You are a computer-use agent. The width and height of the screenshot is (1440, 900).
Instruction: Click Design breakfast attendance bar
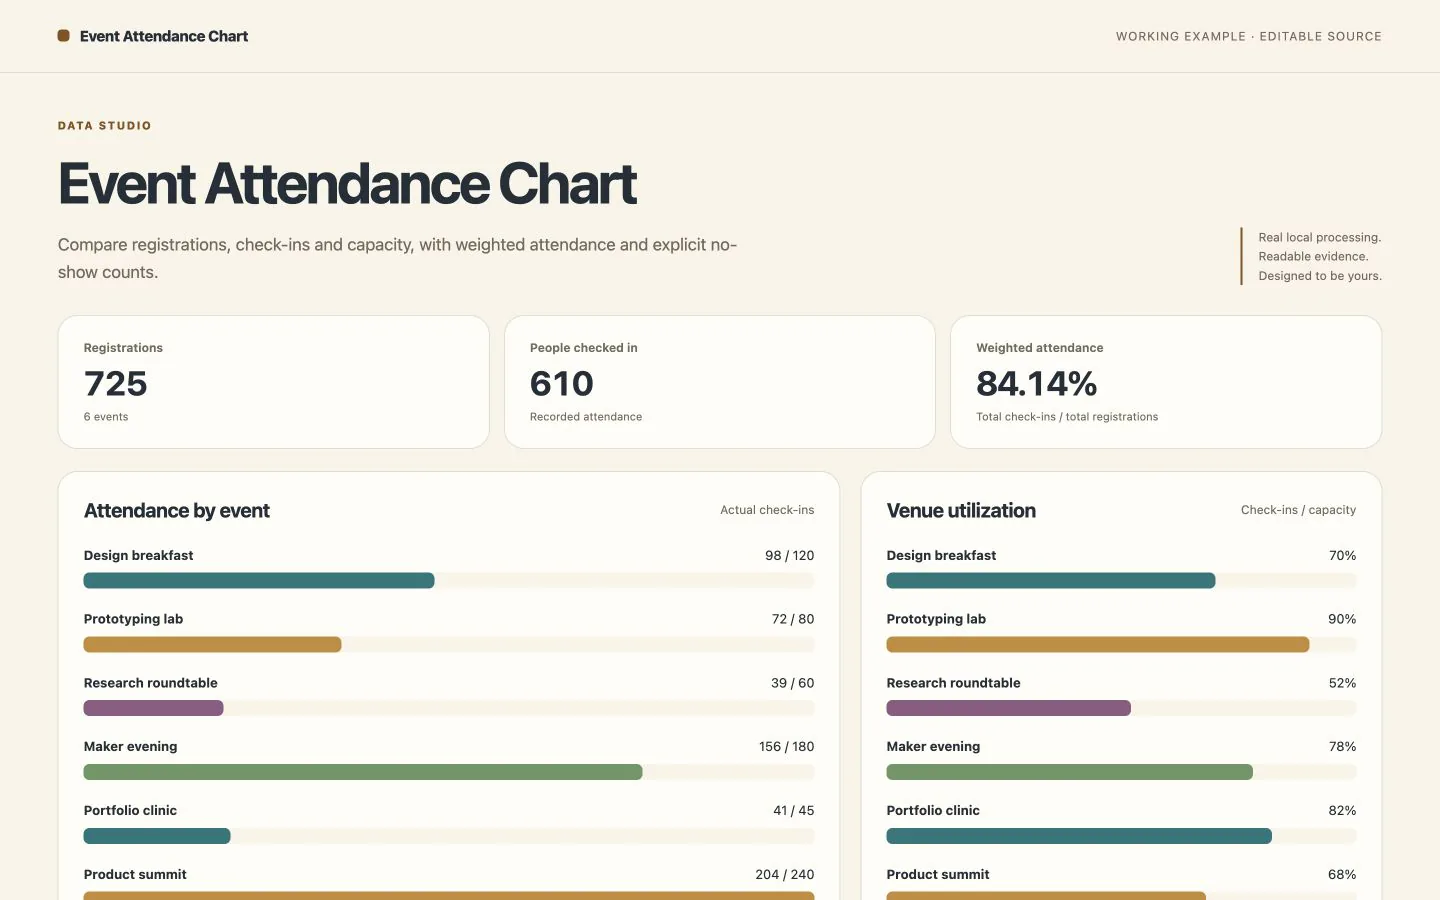259,581
